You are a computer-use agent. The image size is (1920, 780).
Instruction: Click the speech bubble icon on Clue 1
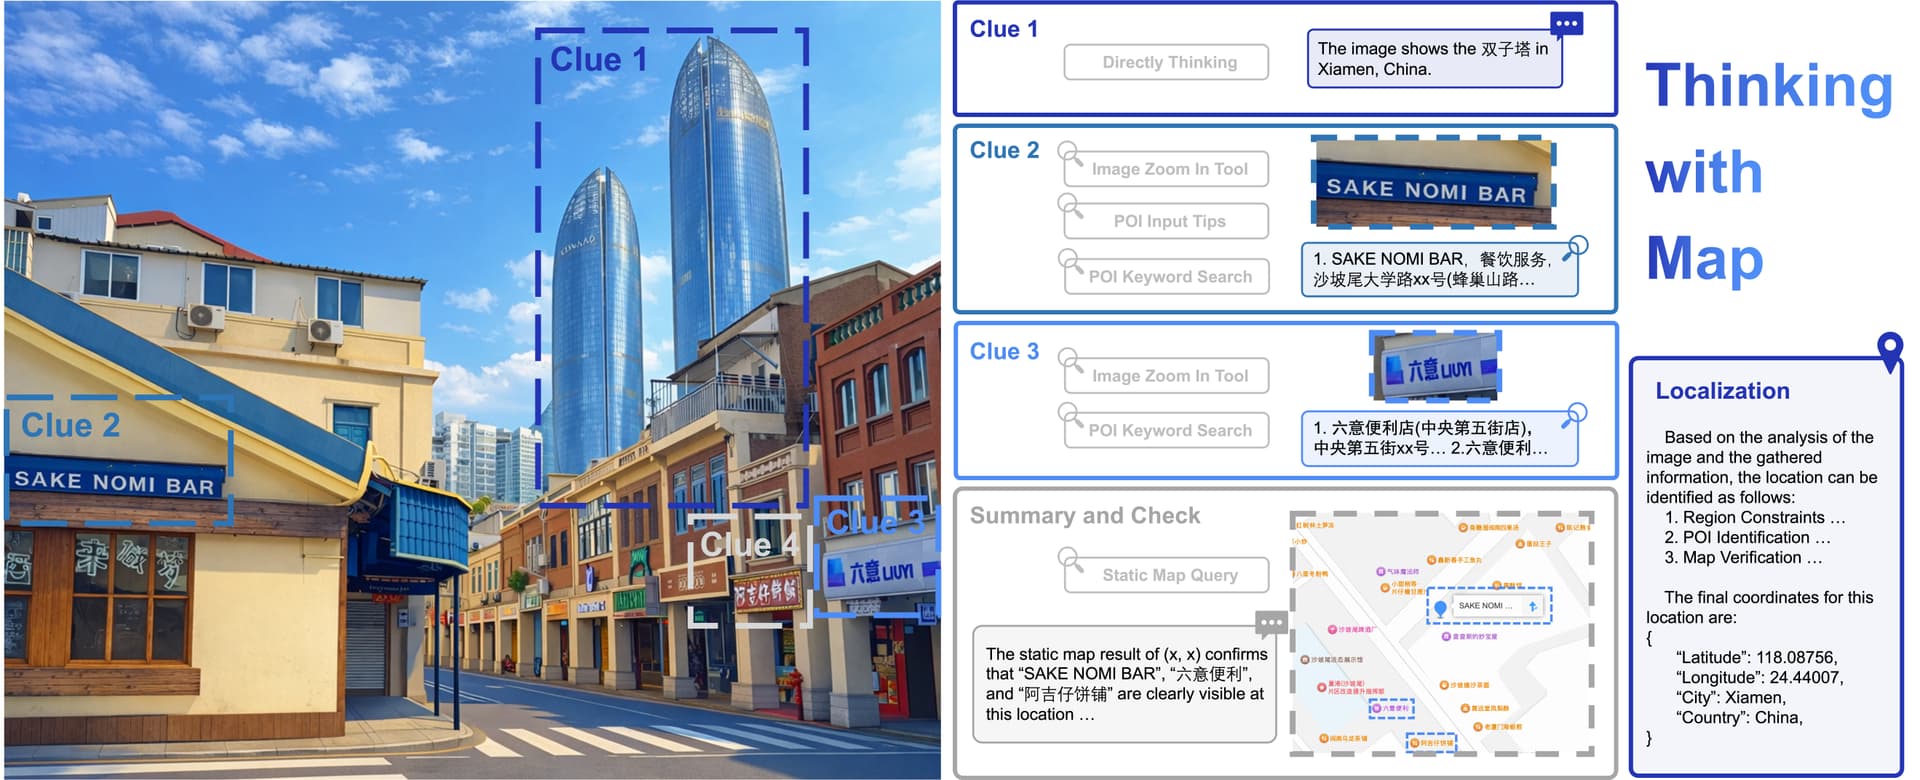1566,23
